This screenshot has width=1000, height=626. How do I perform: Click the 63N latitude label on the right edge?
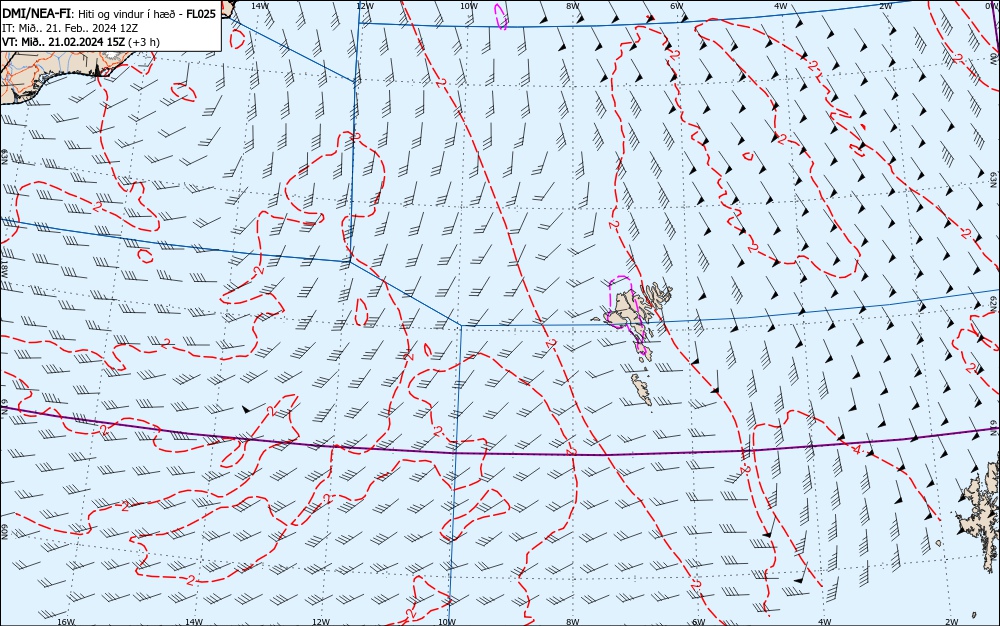pyautogui.click(x=994, y=179)
